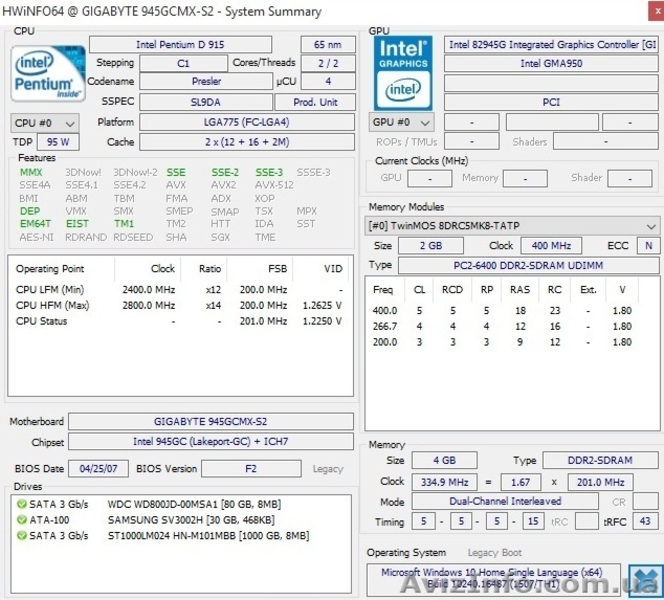Expand the TwinMOS 8DRC5MK8-TATP memory module dropdown
Viewport: 664px width, 600px height.
click(x=512, y=226)
